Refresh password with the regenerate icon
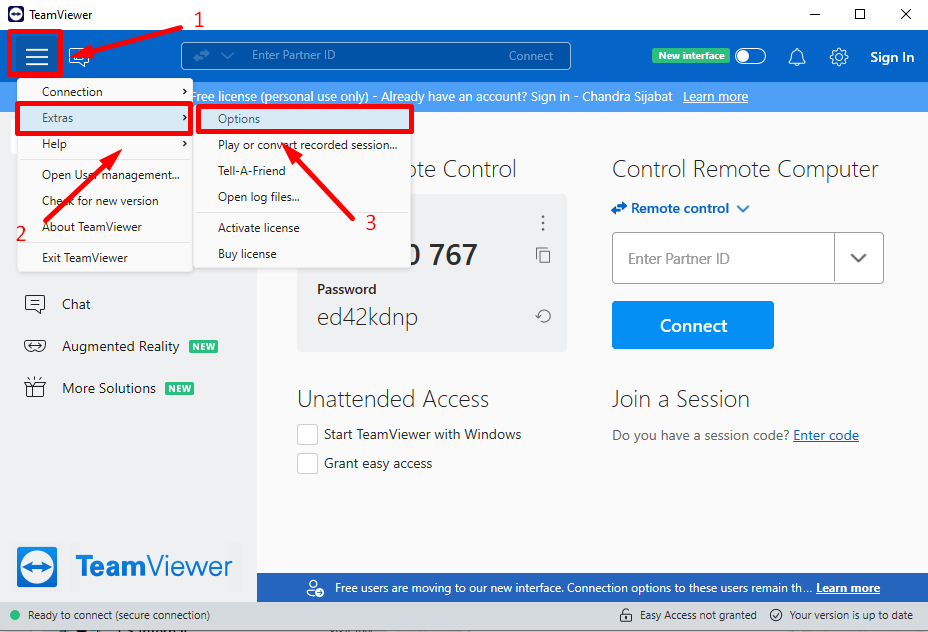928x632 pixels. click(543, 317)
